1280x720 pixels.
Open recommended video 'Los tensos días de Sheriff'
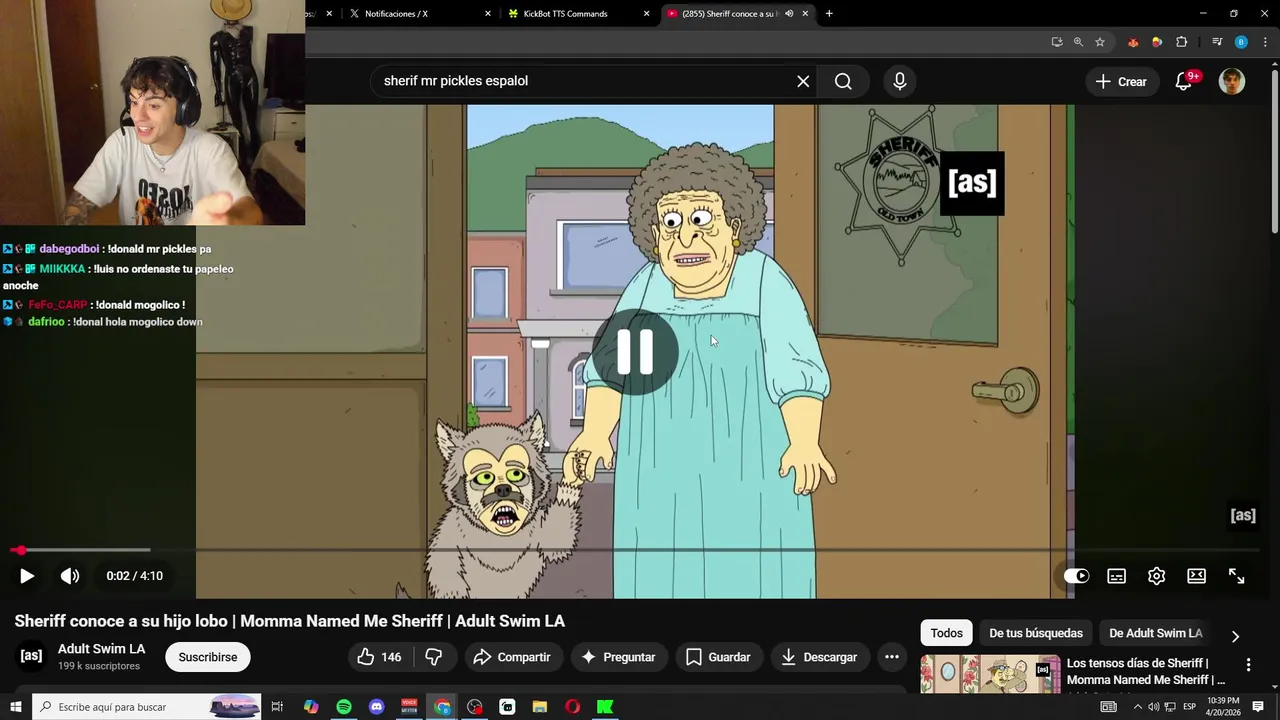click(1145, 671)
